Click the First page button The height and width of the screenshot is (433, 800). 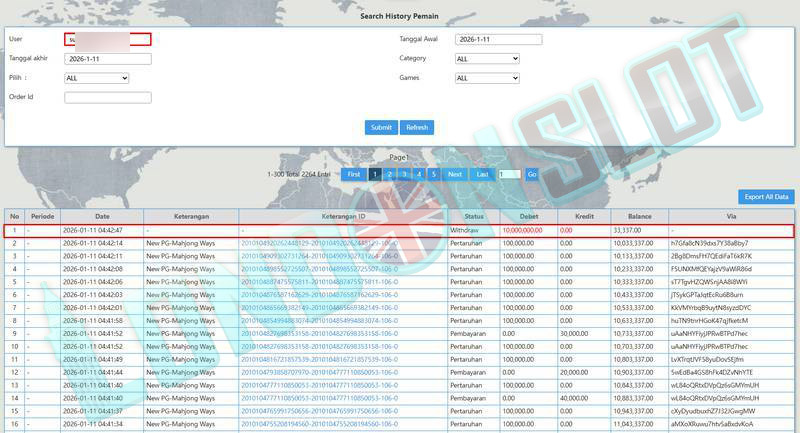click(x=353, y=174)
